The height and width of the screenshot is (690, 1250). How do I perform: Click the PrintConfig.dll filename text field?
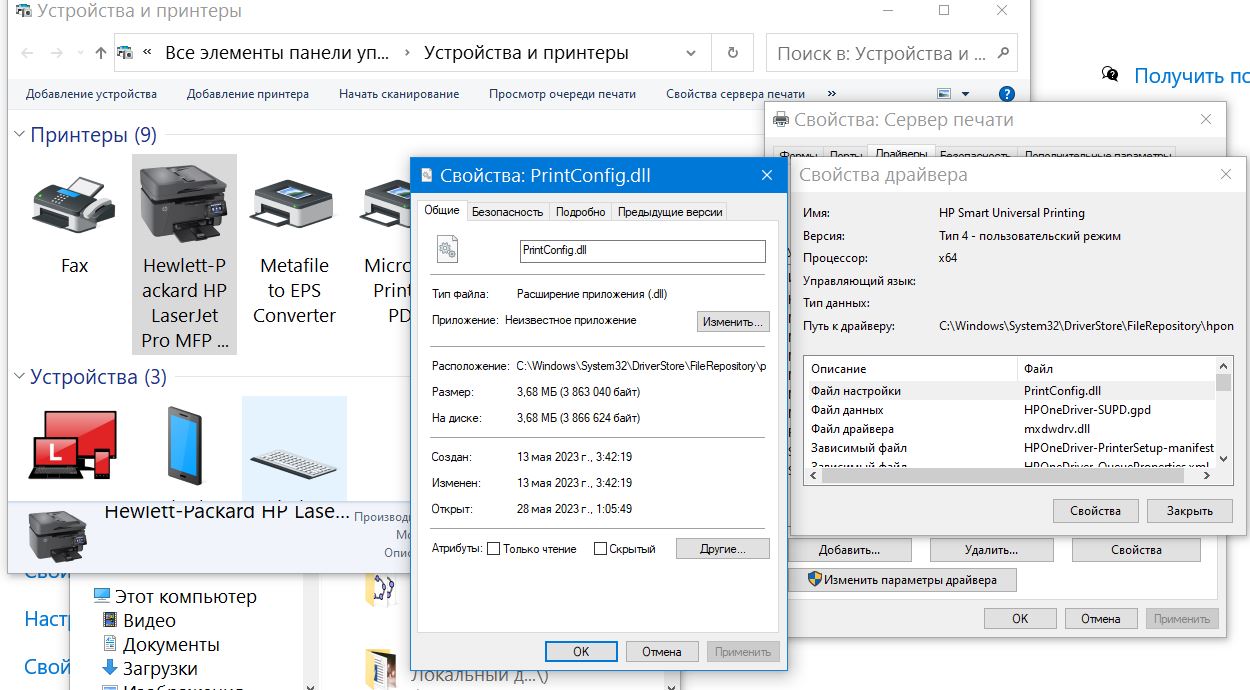[x=643, y=250]
